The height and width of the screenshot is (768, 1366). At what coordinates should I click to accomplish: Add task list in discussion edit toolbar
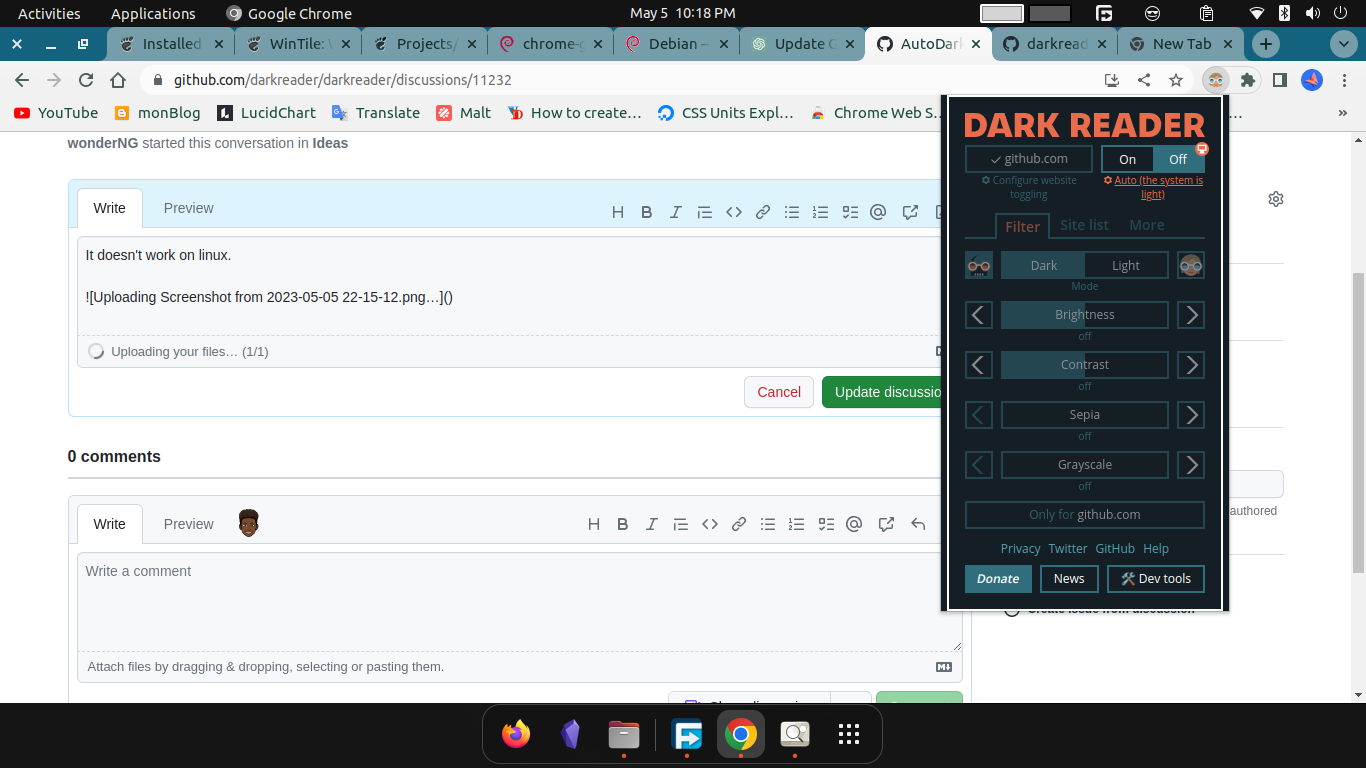click(850, 212)
